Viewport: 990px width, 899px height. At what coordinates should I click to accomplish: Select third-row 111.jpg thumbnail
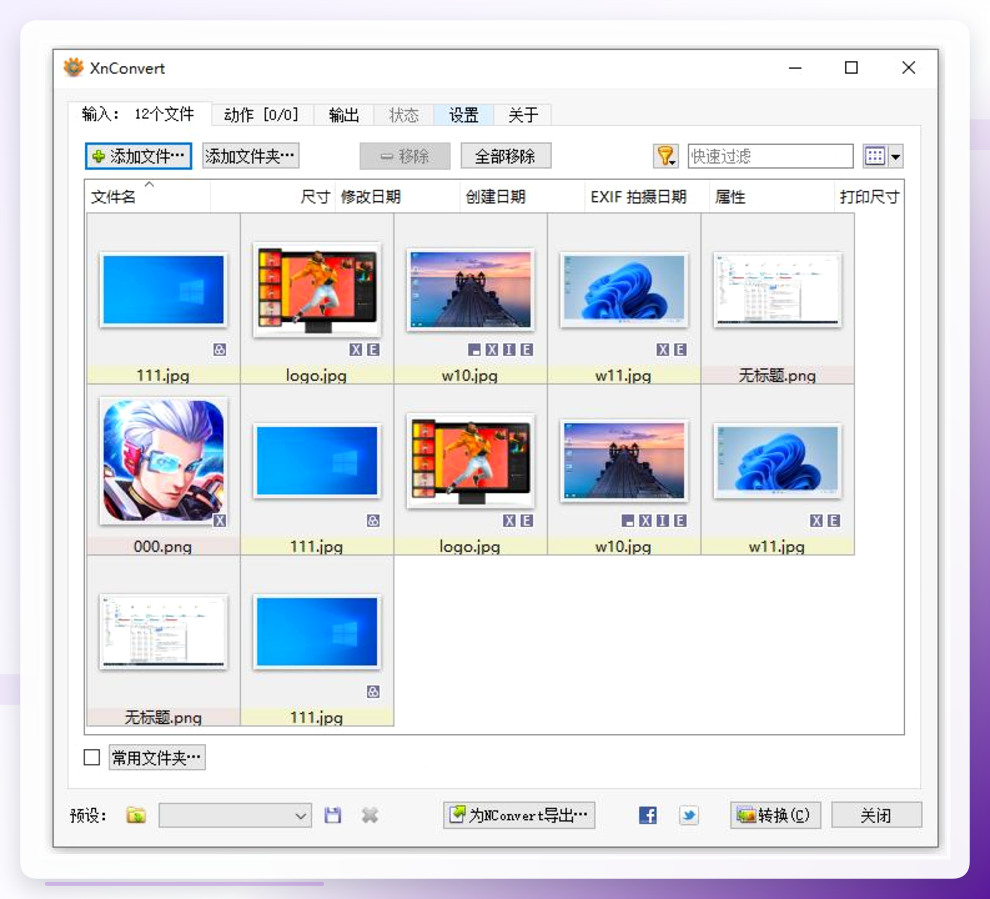click(x=316, y=632)
